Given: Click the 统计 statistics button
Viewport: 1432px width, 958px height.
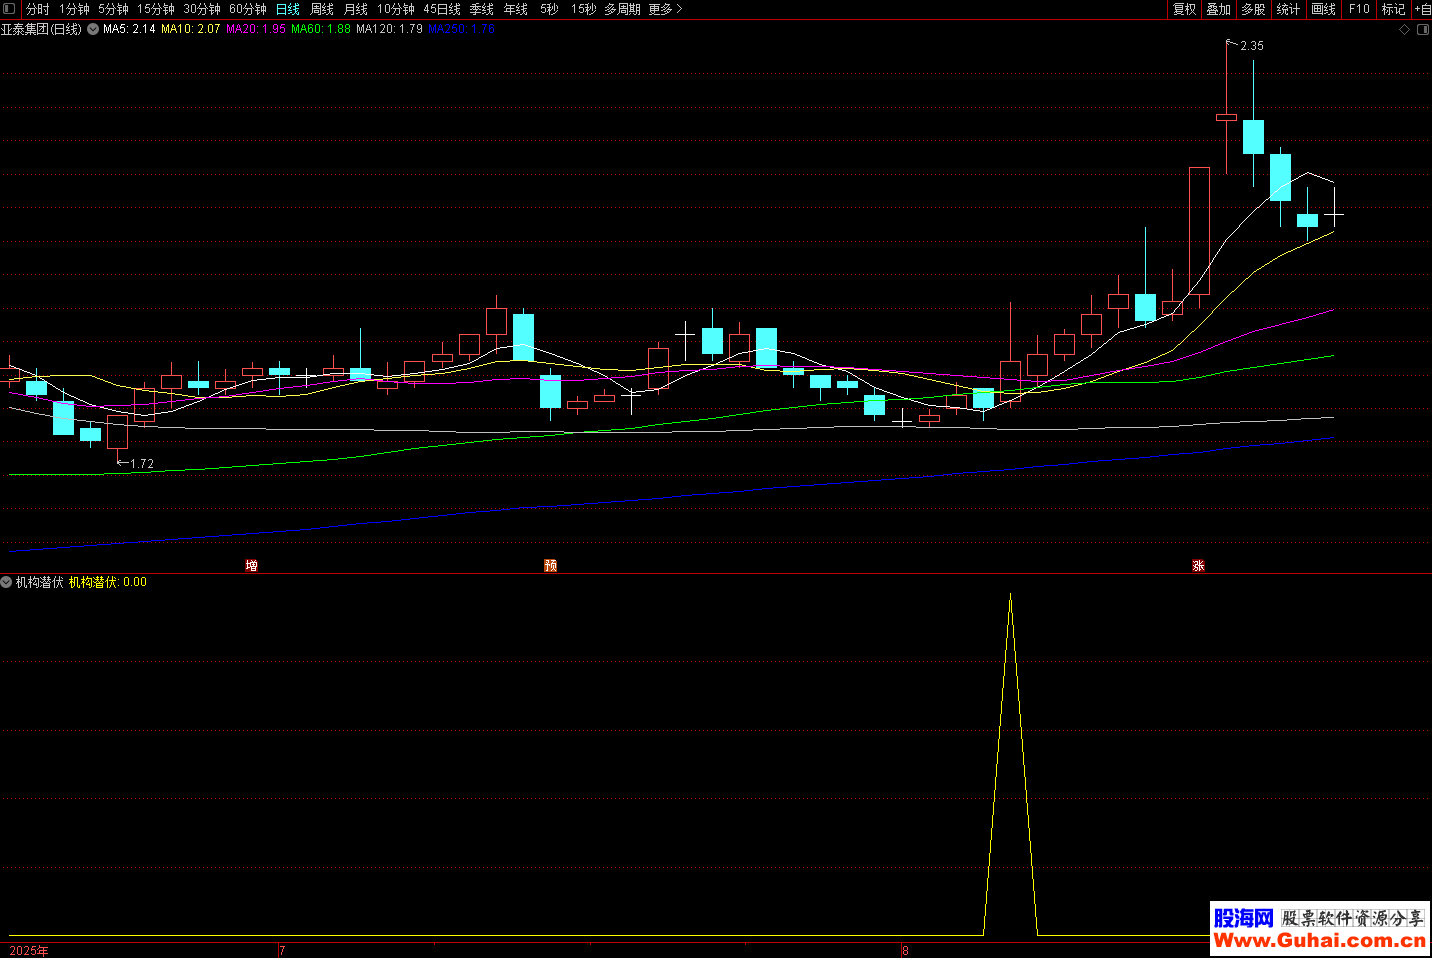Looking at the screenshot, I should [1289, 9].
